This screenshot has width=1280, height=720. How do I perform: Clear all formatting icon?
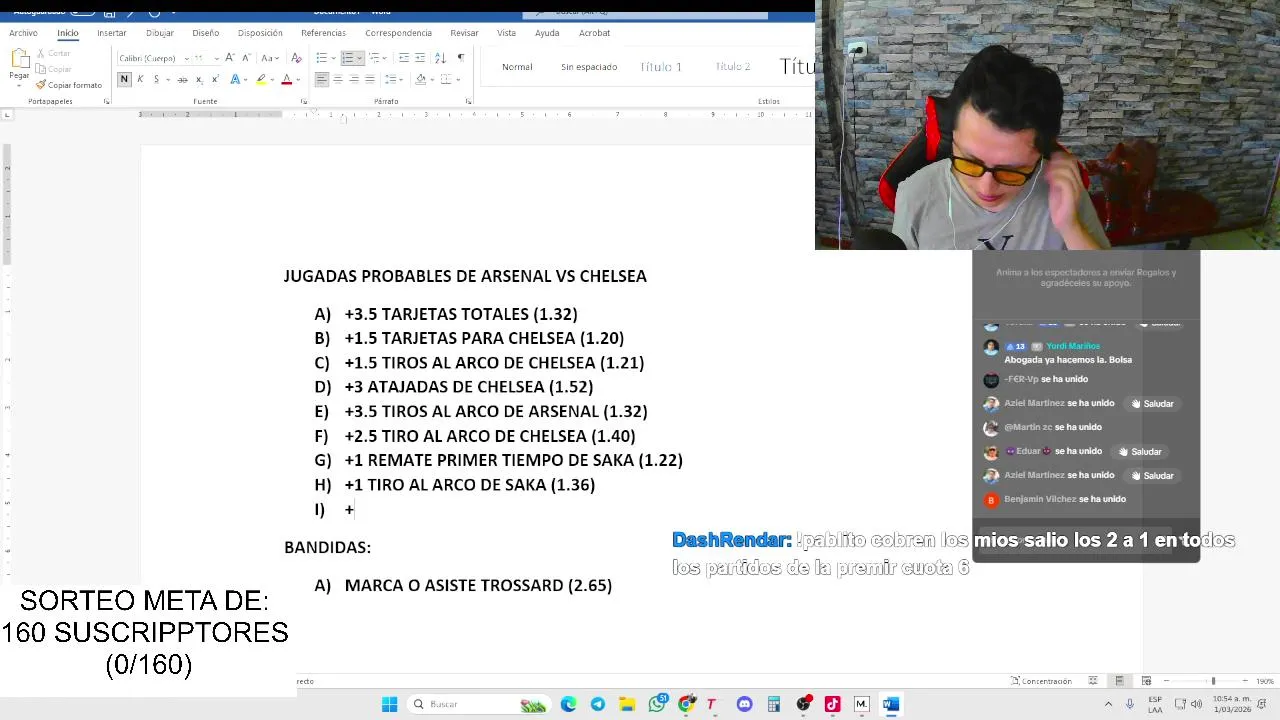tap(296, 57)
